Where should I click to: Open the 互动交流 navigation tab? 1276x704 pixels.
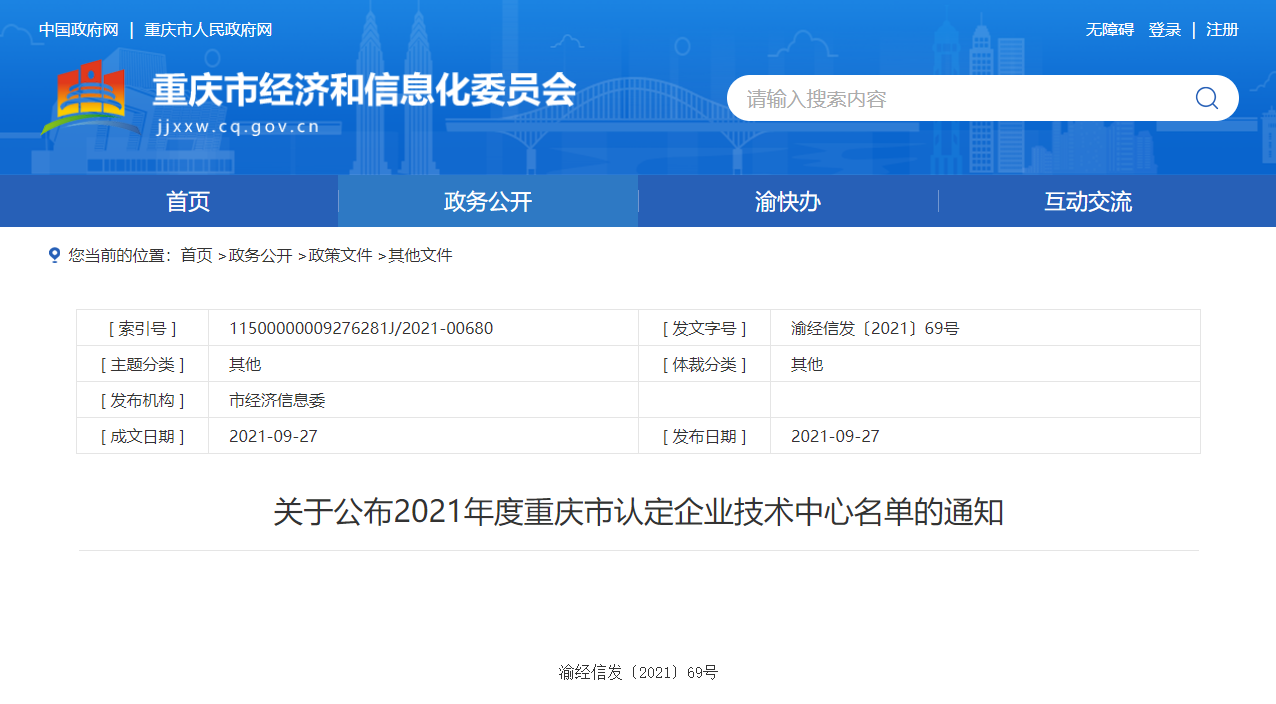click(1088, 201)
